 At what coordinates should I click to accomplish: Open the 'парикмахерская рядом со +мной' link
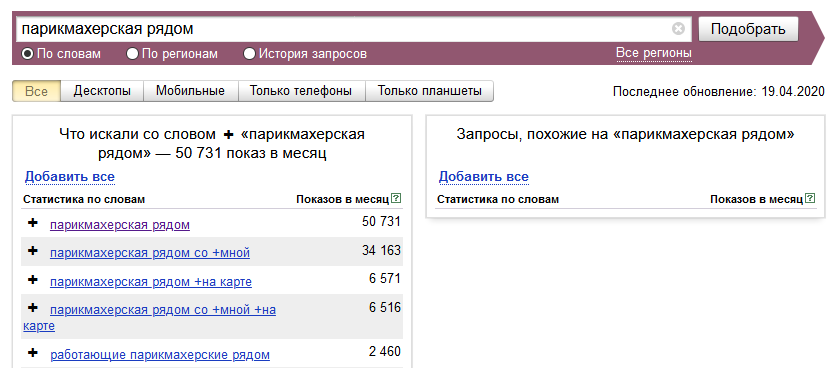click(150, 253)
